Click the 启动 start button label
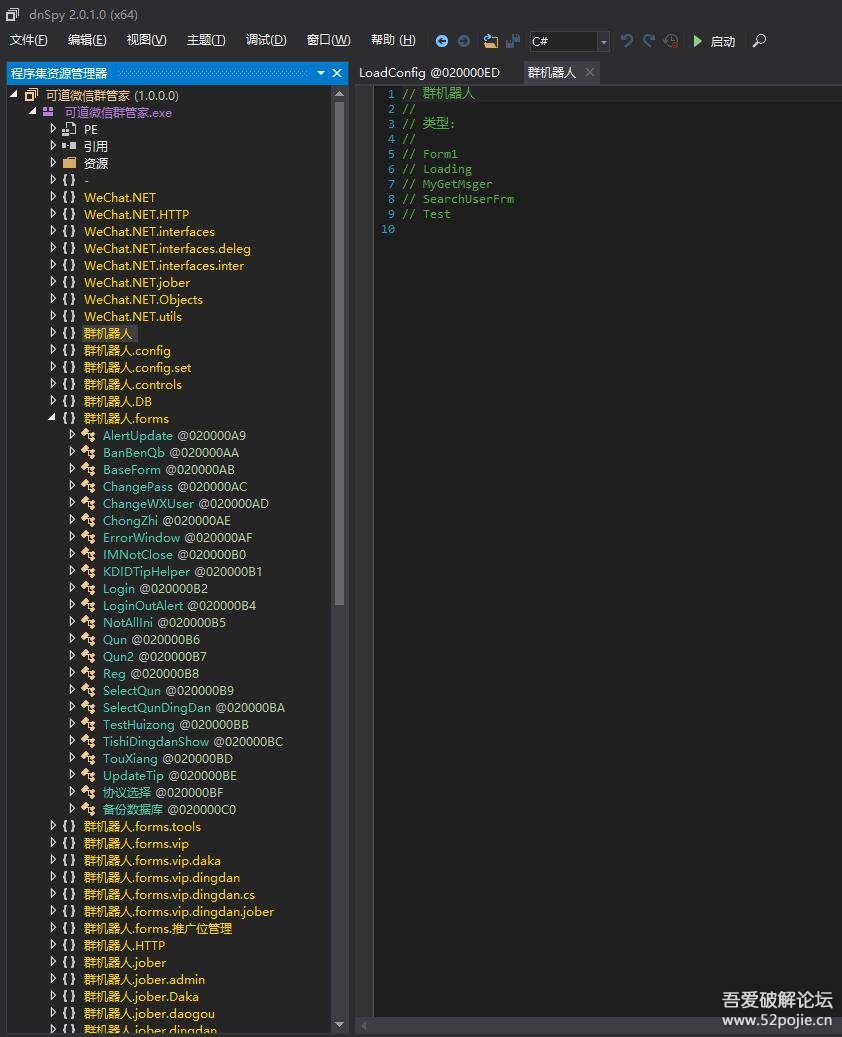 (722, 42)
